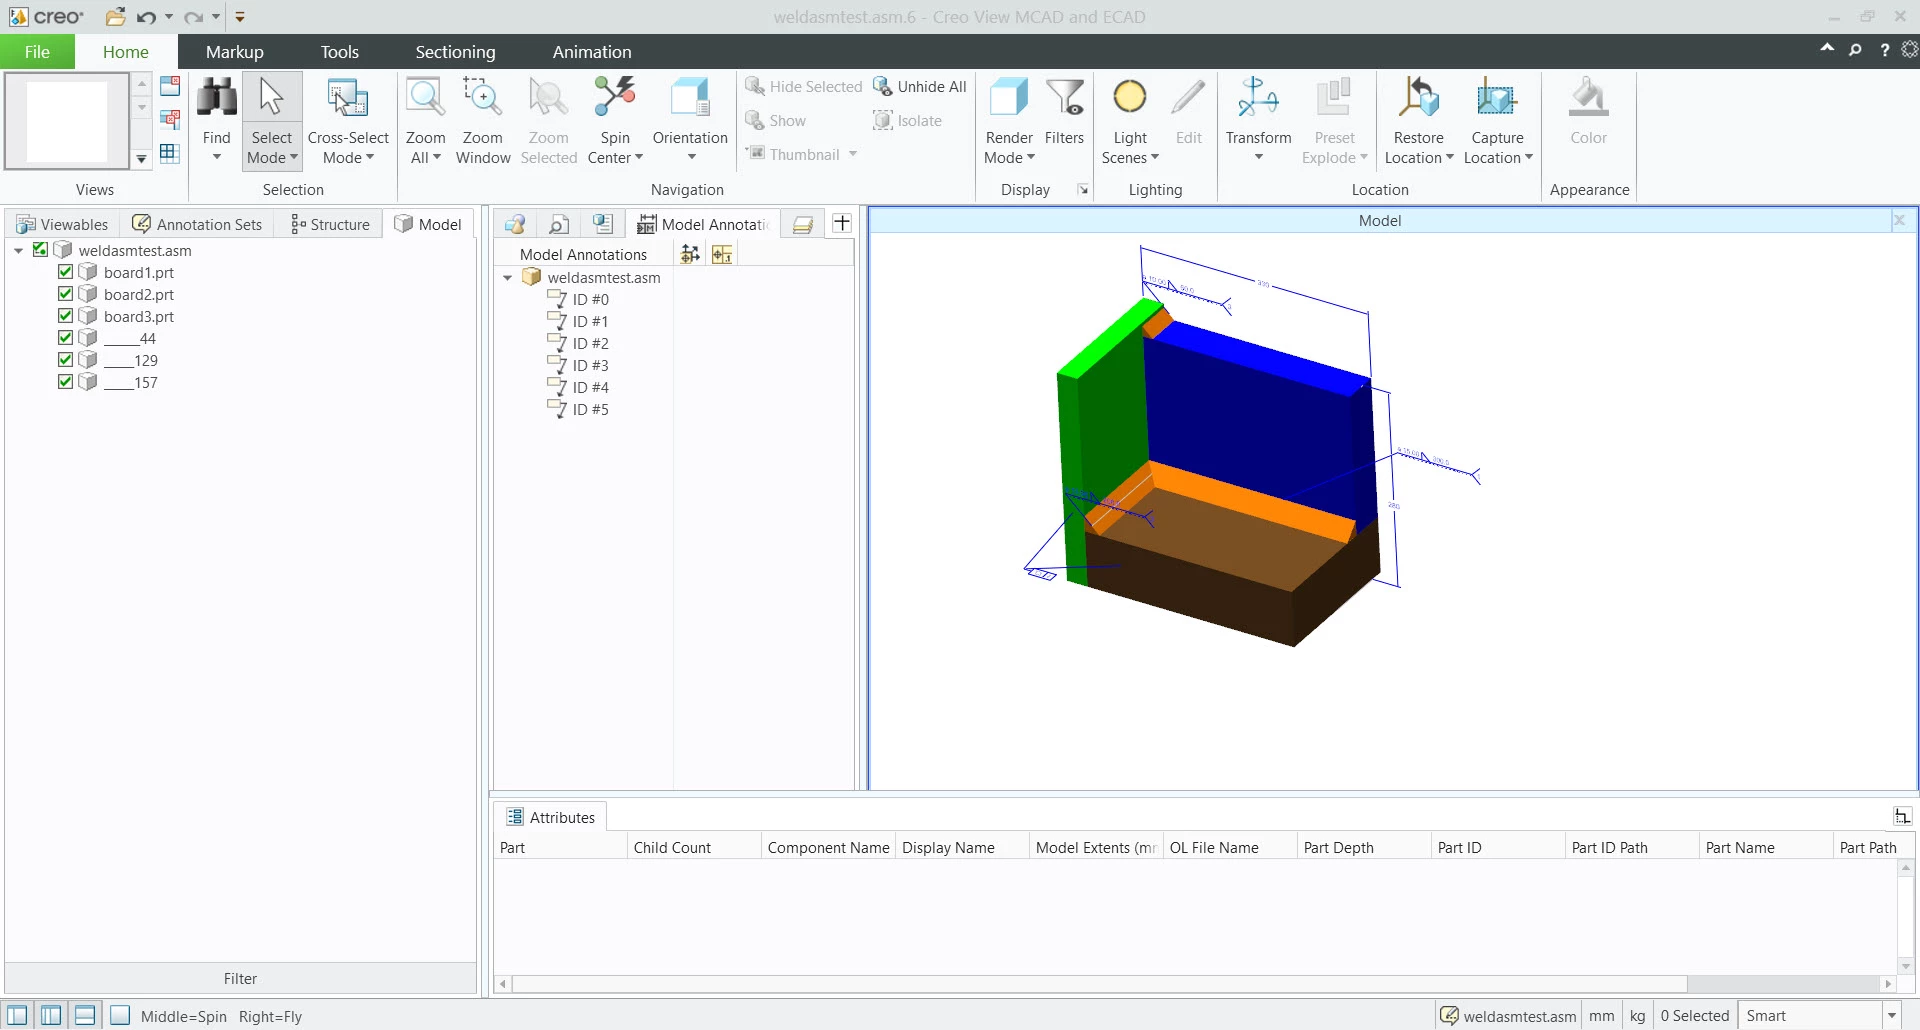The height and width of the screenshot is (1030, 1920).
Task: Click the annotation arrows icon beside Model Annotations header
Action: pos(690,254)
